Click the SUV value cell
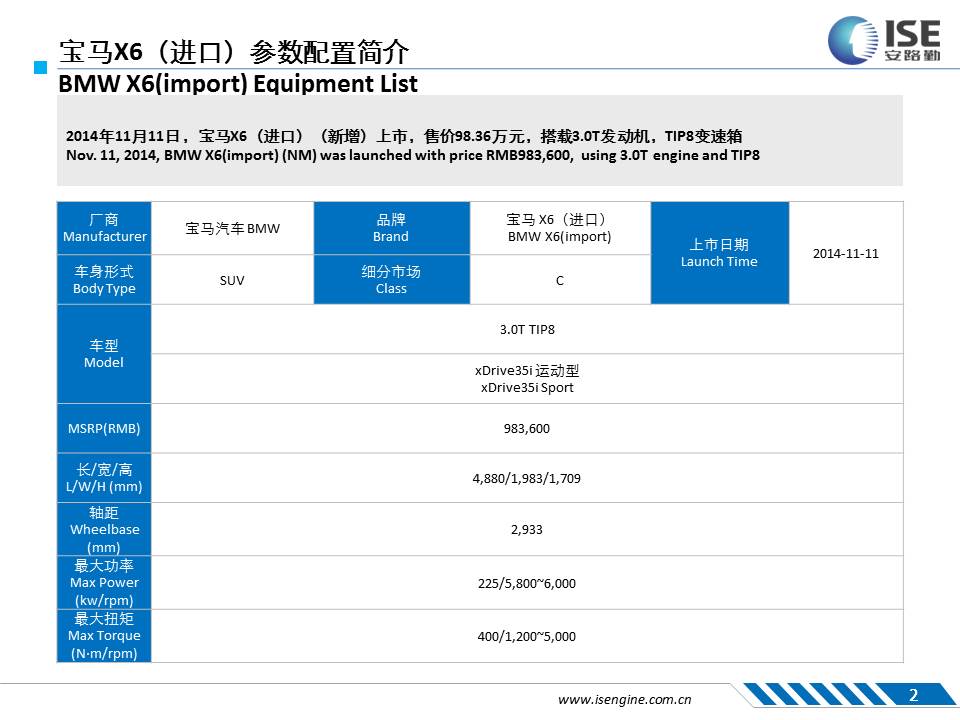 (233, 280)
